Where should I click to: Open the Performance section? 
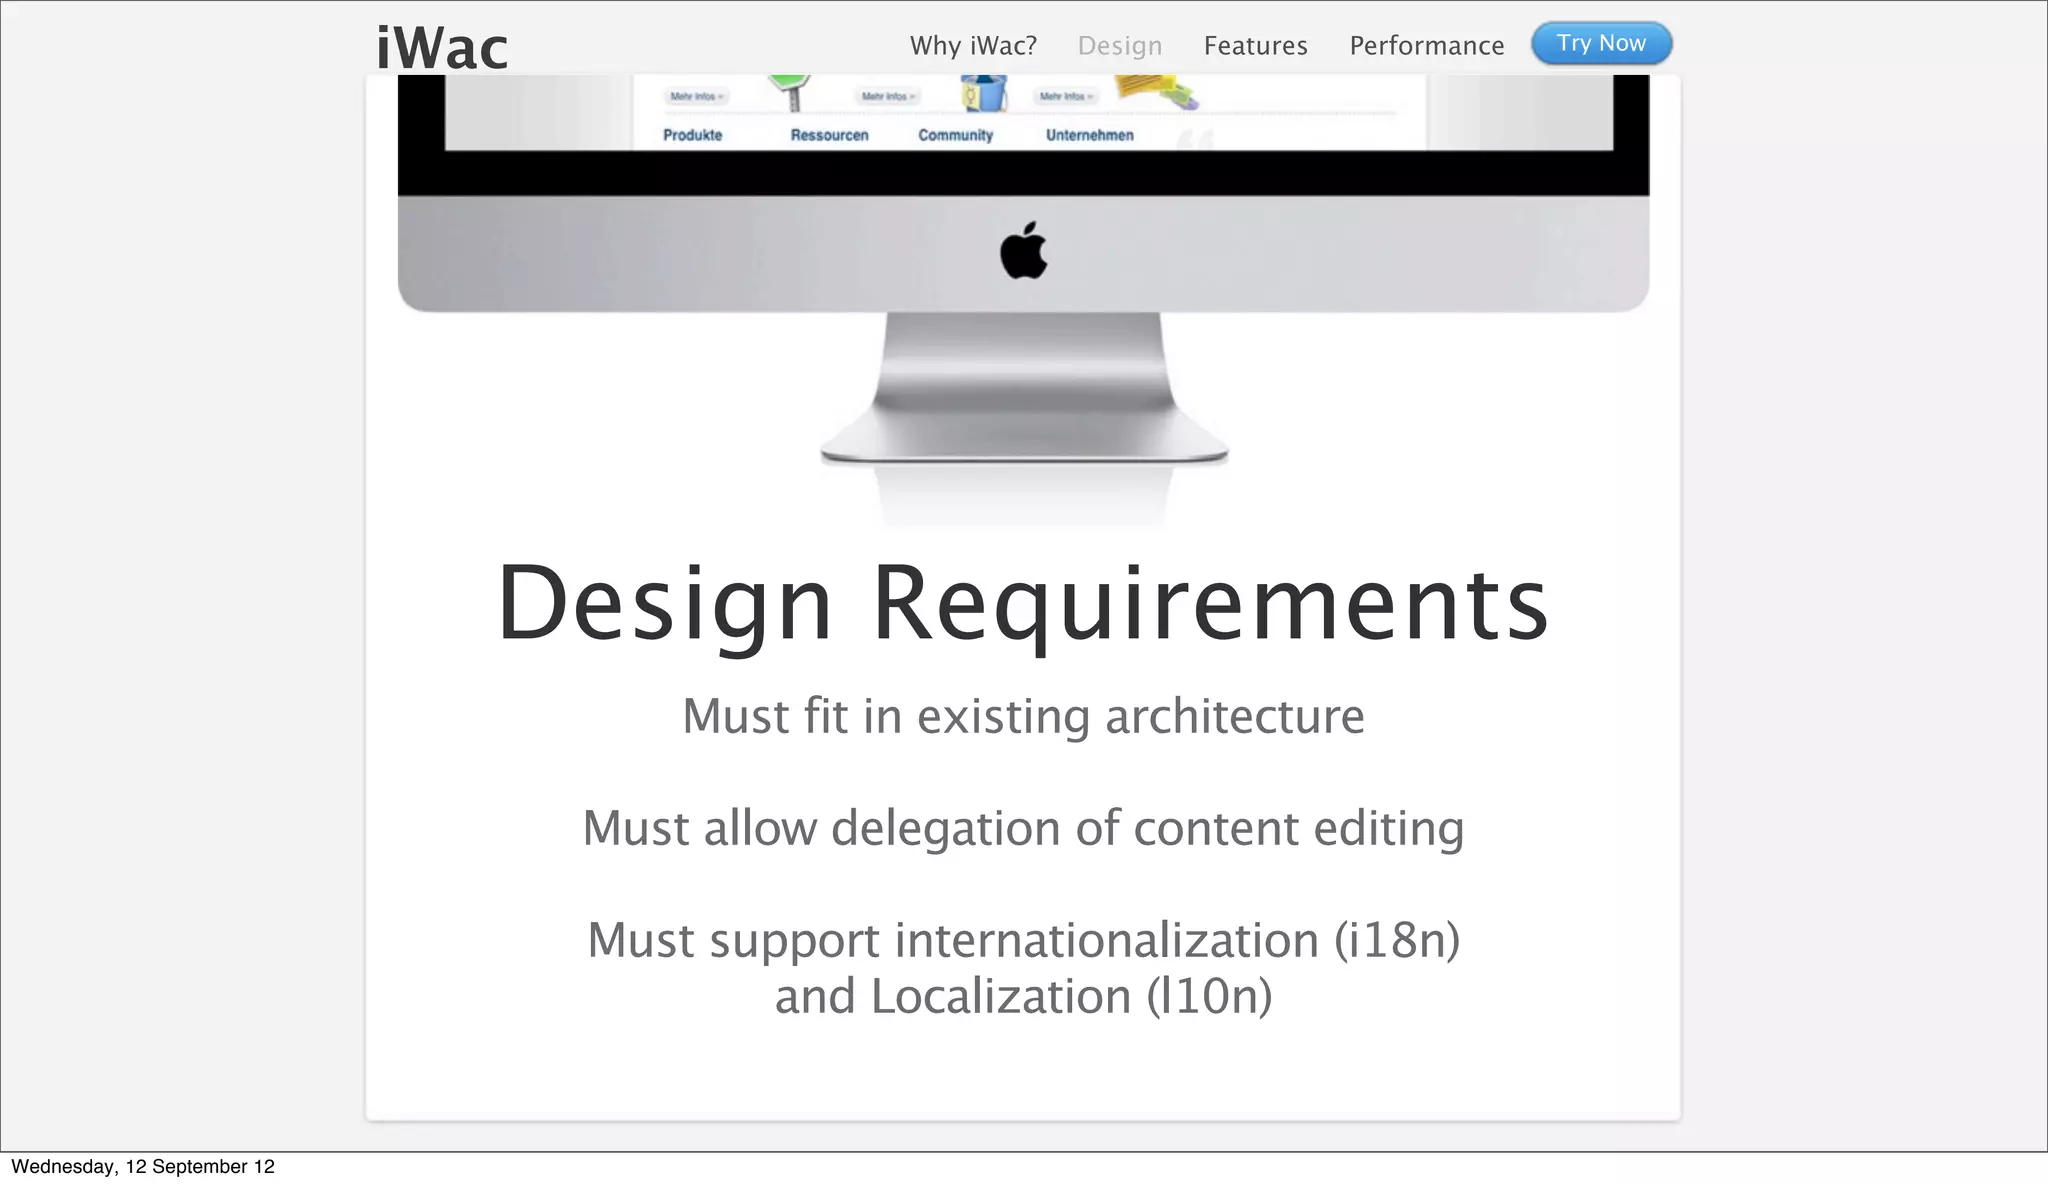coord(1427,46)
